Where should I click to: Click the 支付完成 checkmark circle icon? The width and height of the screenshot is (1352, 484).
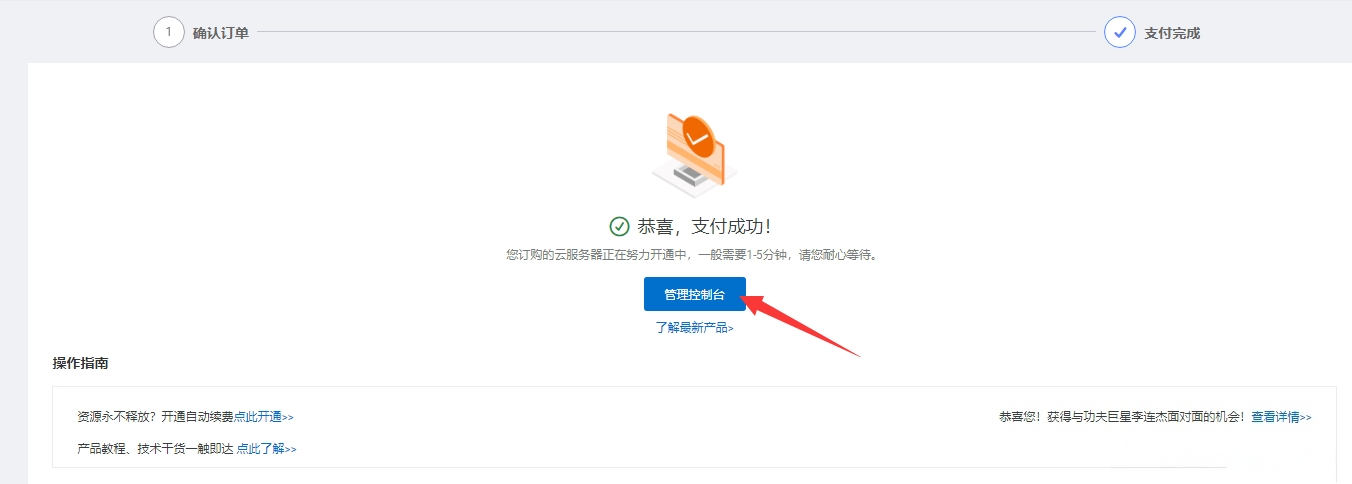[1119, 32]
